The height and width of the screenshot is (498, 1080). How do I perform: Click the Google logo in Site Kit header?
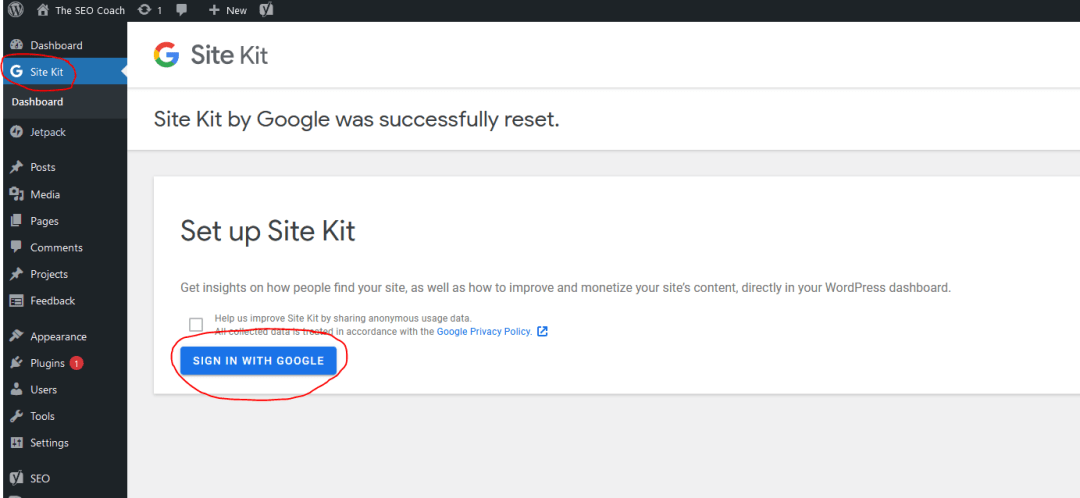166,54
